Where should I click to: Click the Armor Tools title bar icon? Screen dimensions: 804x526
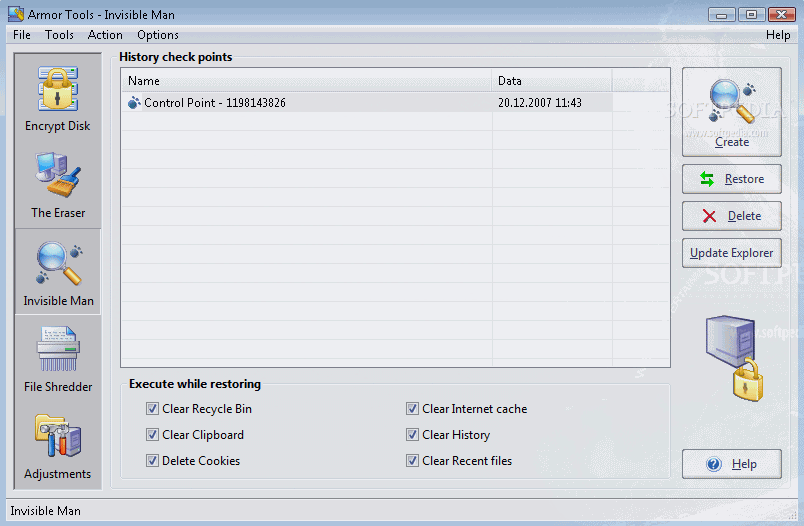[16, 14]
